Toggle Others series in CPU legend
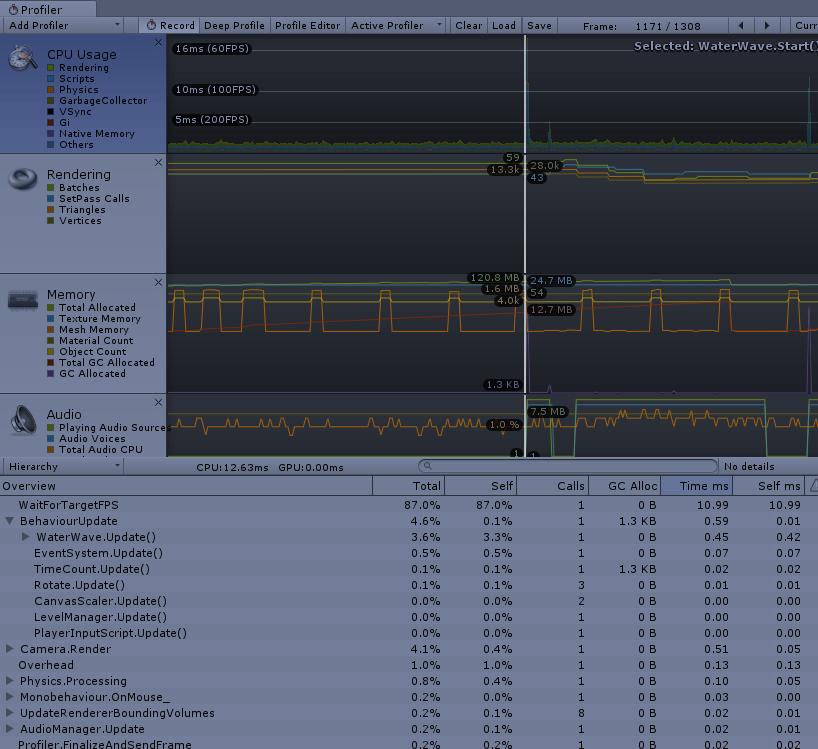 51,144
